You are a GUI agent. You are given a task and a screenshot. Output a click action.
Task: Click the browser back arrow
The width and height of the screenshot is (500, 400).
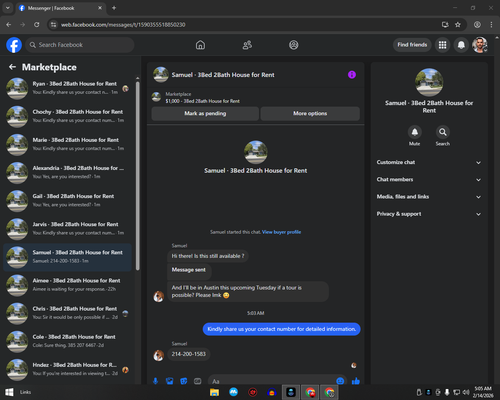[x=9, y=25]
